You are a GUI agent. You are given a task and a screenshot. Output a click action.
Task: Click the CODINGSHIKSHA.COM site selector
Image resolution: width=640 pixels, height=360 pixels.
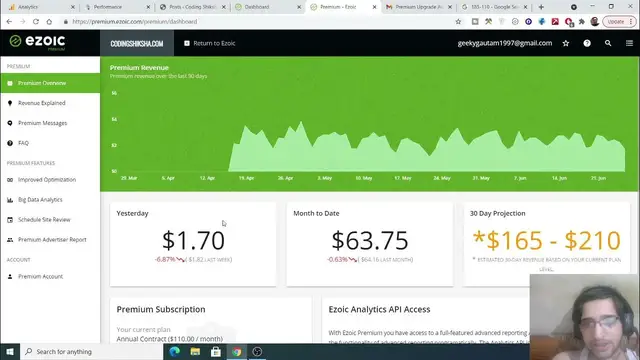pos(137,43)
